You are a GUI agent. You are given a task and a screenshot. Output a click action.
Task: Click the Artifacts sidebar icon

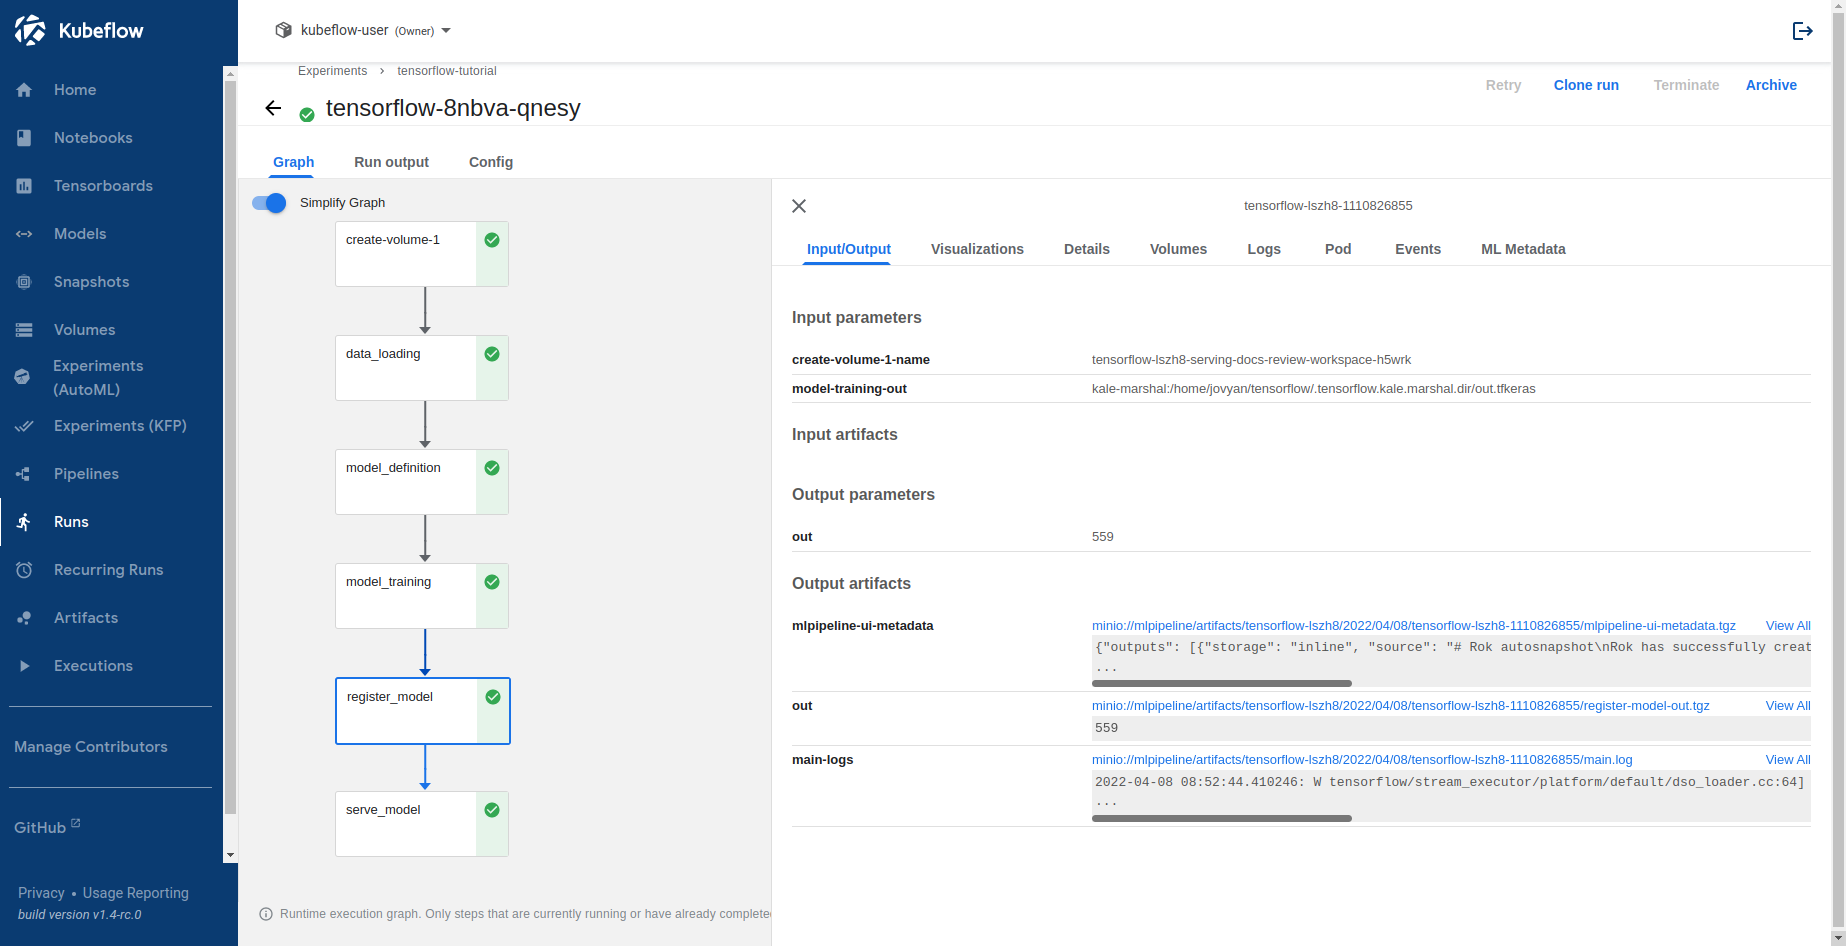[x=24, y=618]
